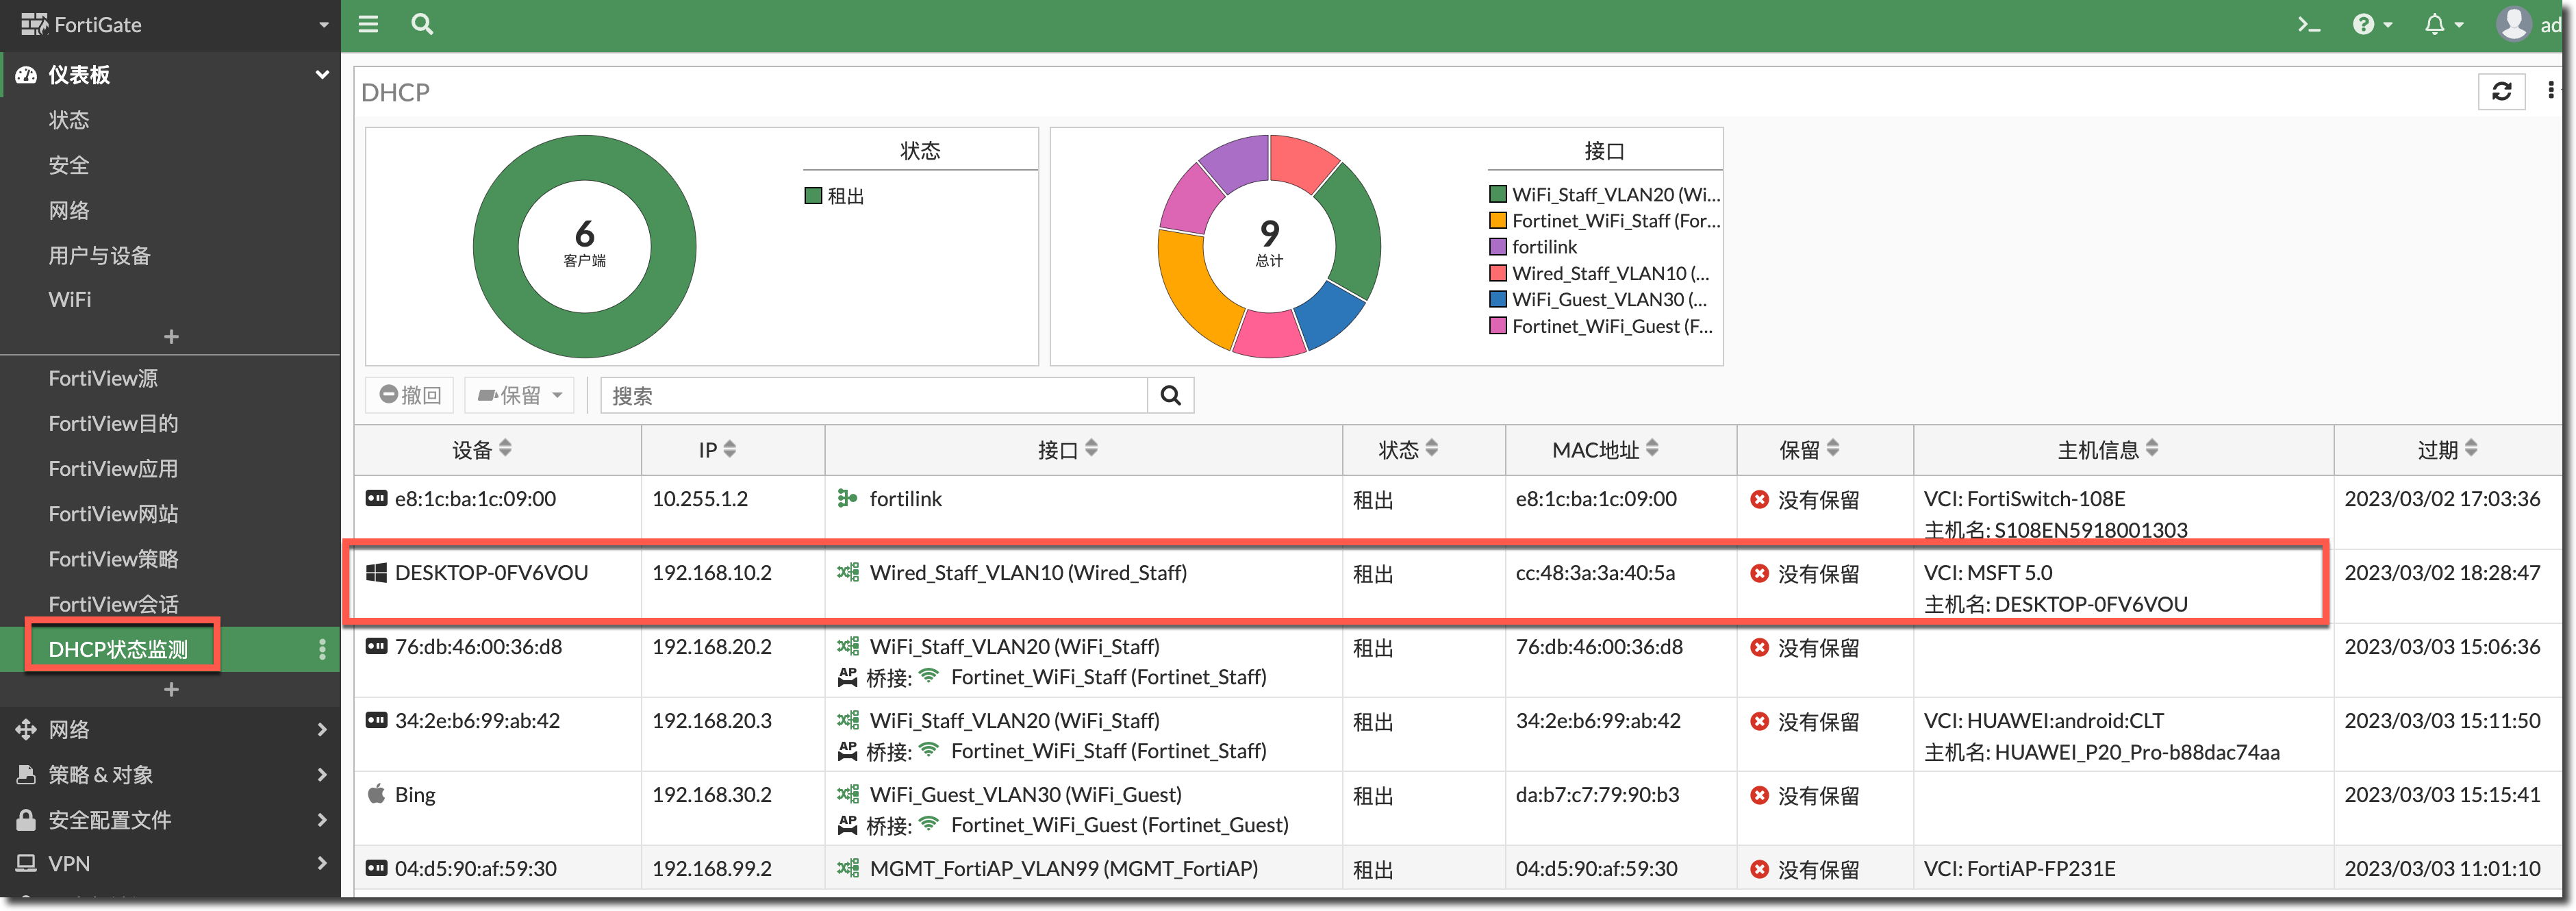Image resolution: width=2576 pixels, height=911 pixels.
Task: Expand the 策略 & 对象 menu
Action: (x=170, y=775)
